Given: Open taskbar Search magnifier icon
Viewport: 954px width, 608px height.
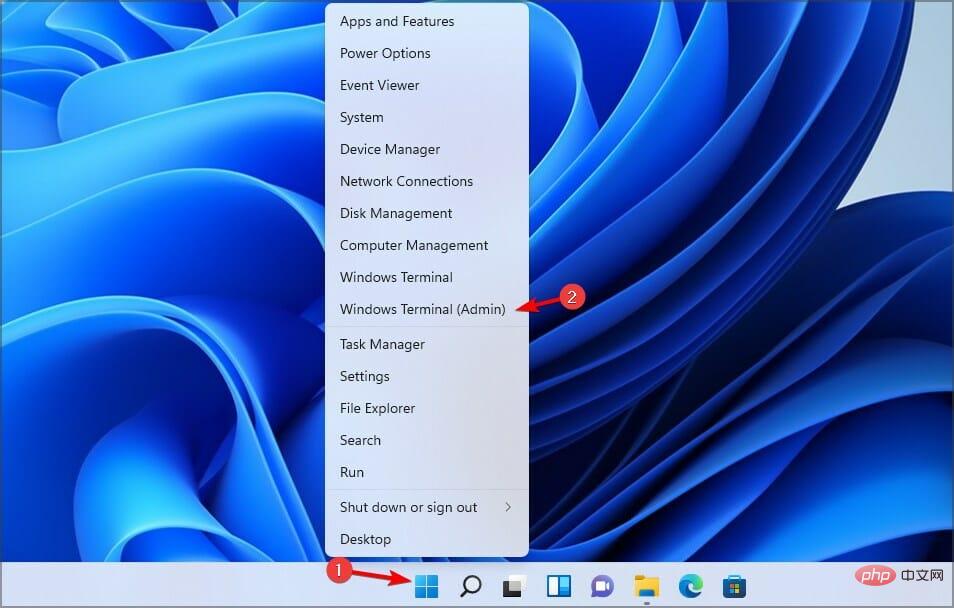Looking at the screenshot, I should 470,586.
